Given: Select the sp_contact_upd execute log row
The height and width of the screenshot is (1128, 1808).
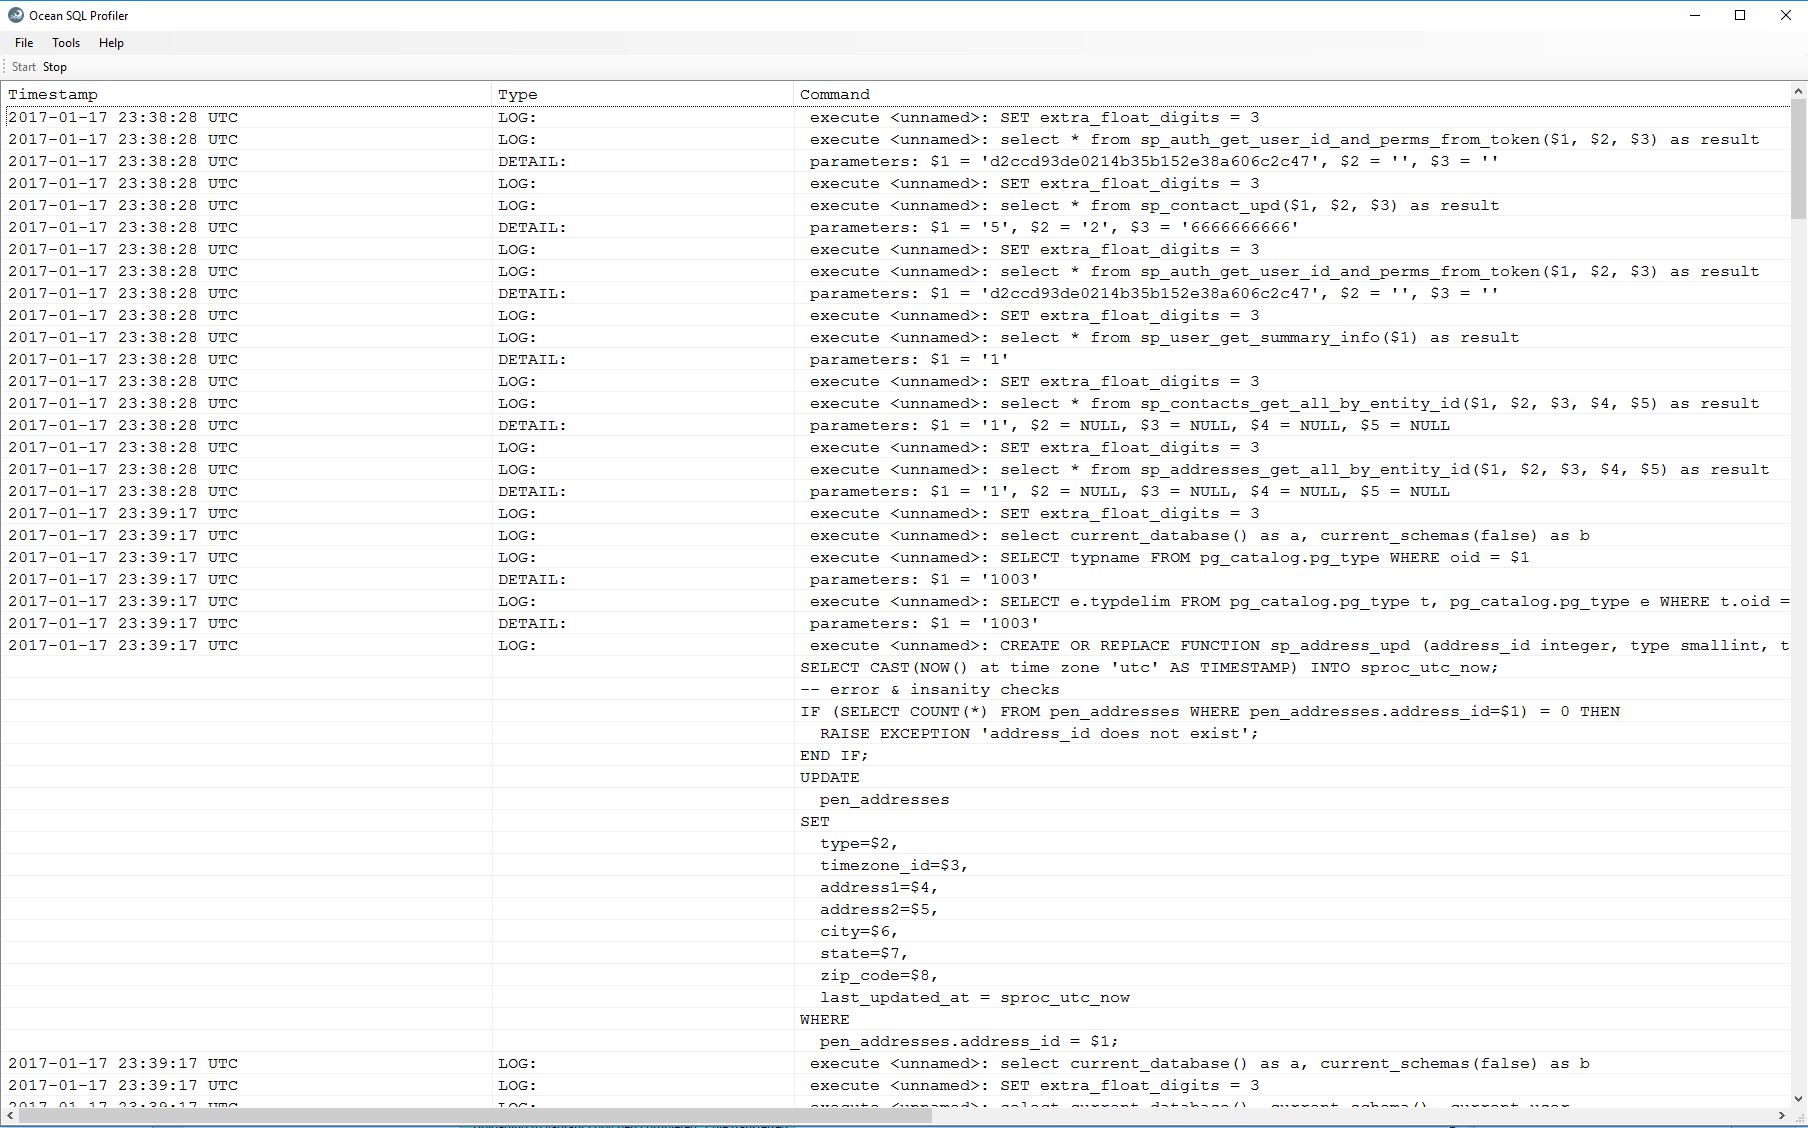Looking at the screenshot, I should point(1150,205).
